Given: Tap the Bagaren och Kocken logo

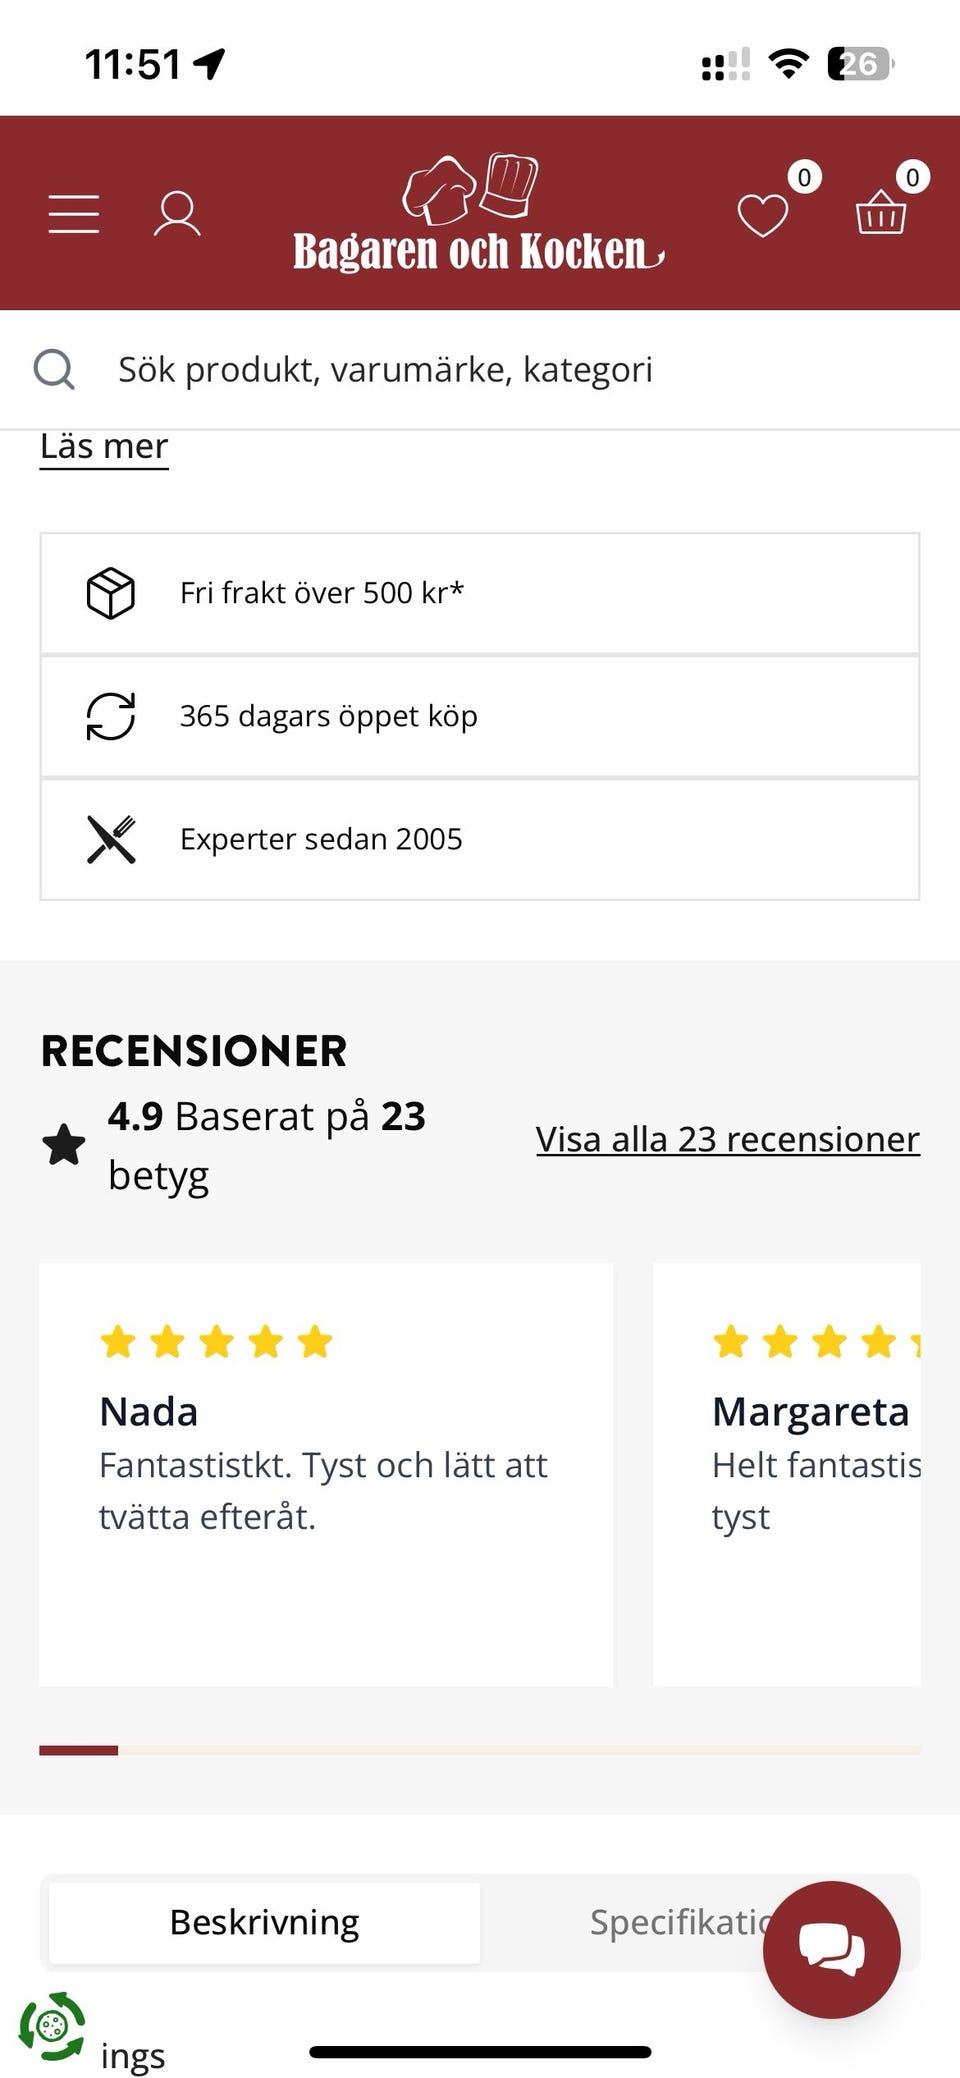Looking at the screenshot, I should click(x=478, y=214).
